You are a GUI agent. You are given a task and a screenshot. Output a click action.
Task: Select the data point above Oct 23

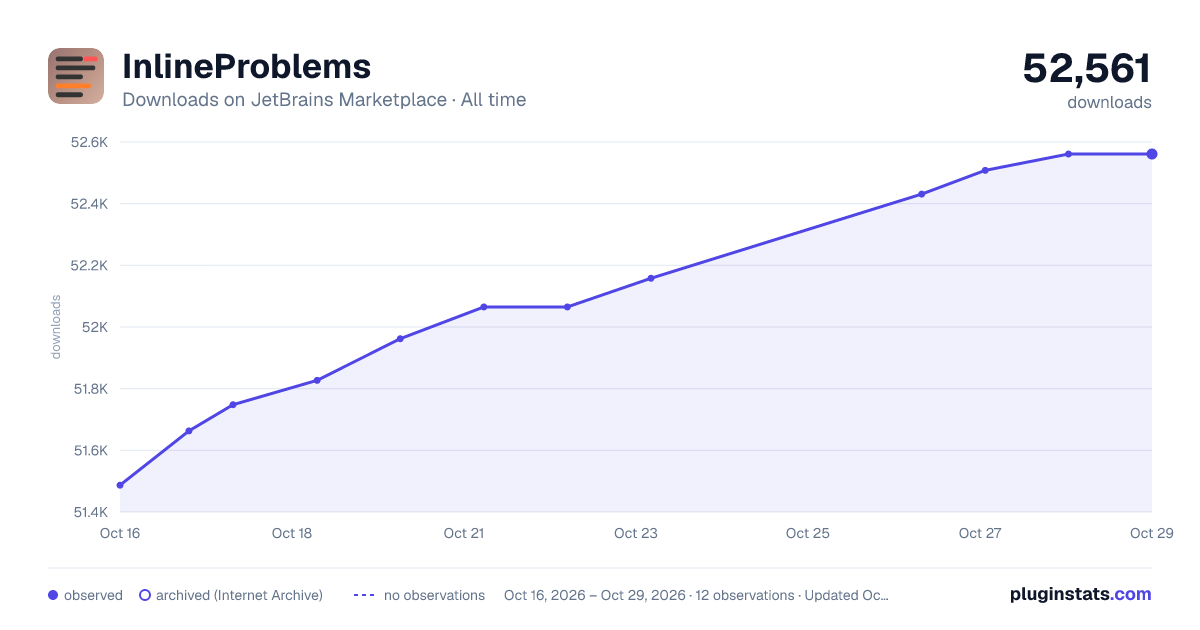point(651,278)
